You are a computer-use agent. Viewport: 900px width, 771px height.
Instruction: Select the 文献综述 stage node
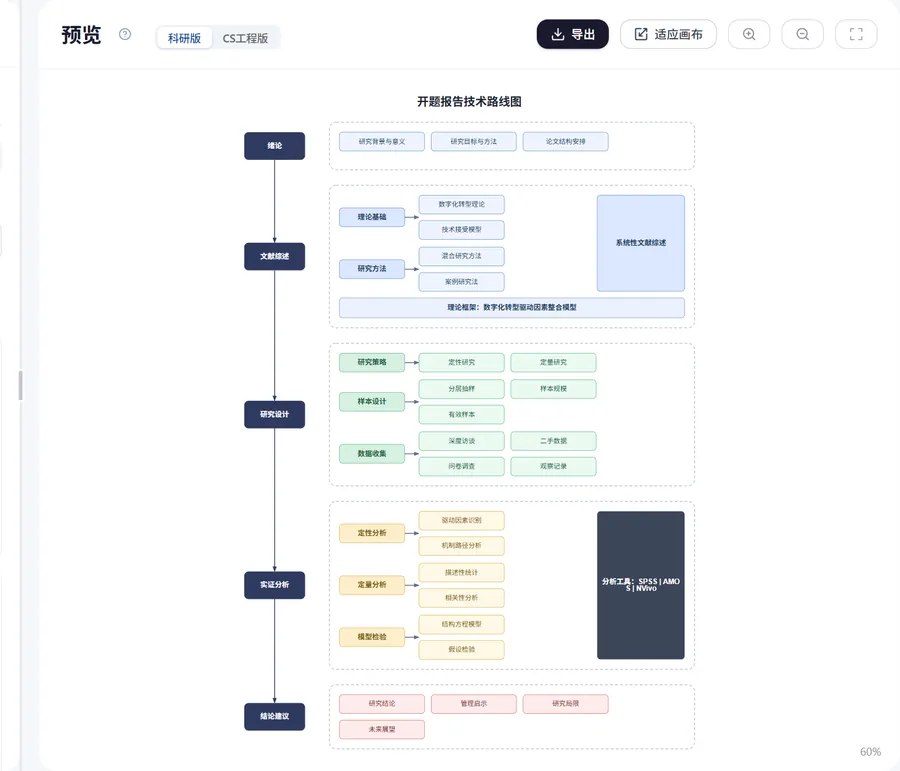click(x=274, y=256)
